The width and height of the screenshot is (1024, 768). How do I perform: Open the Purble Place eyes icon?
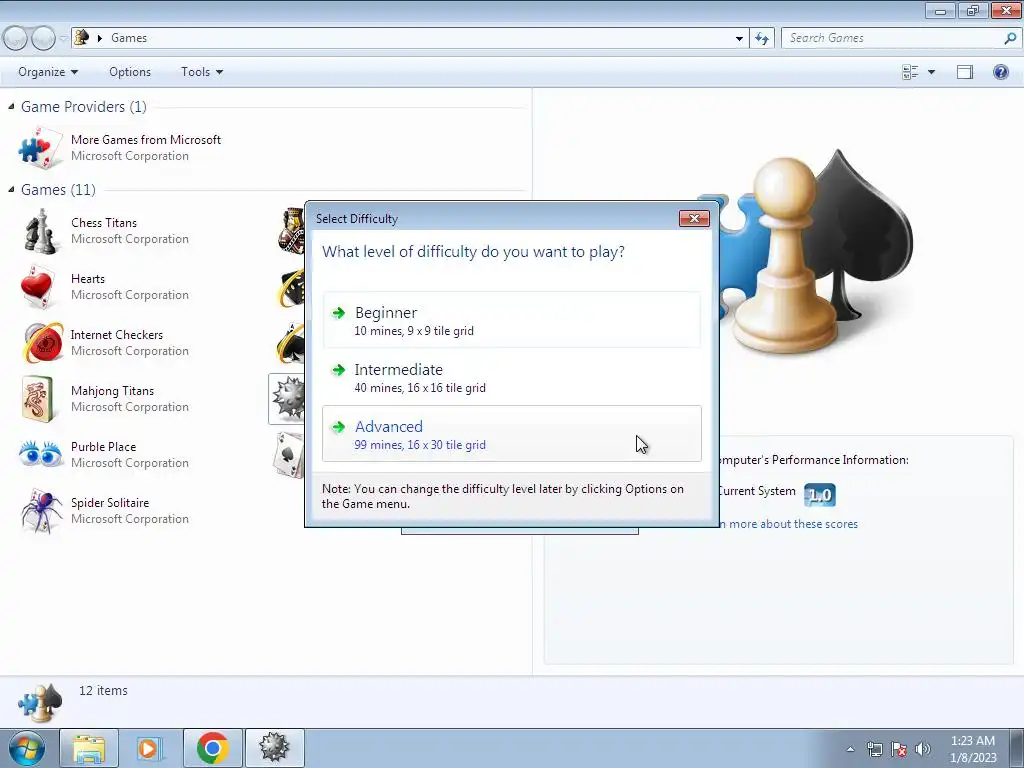[40, 454]
